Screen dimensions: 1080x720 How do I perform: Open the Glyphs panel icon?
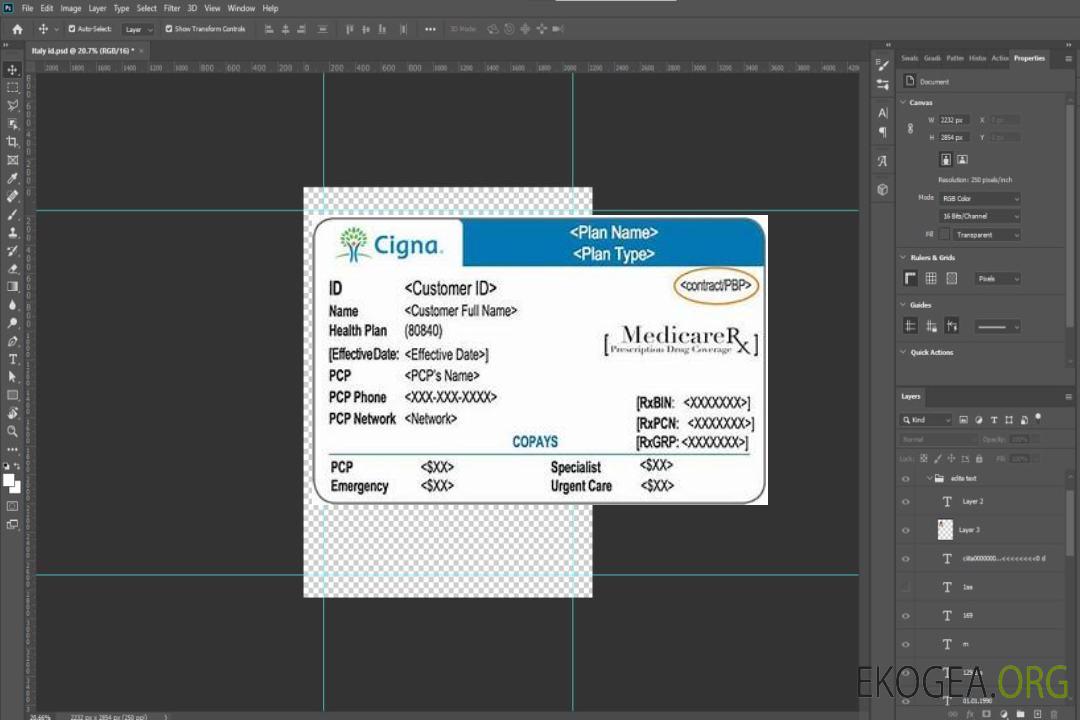click(883, 161)
